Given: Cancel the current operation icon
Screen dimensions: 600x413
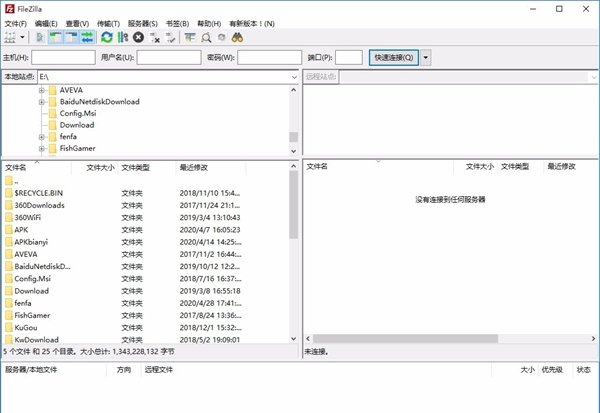Looking at the screenshot, I should pyautogui.click(x=138, y=38).
